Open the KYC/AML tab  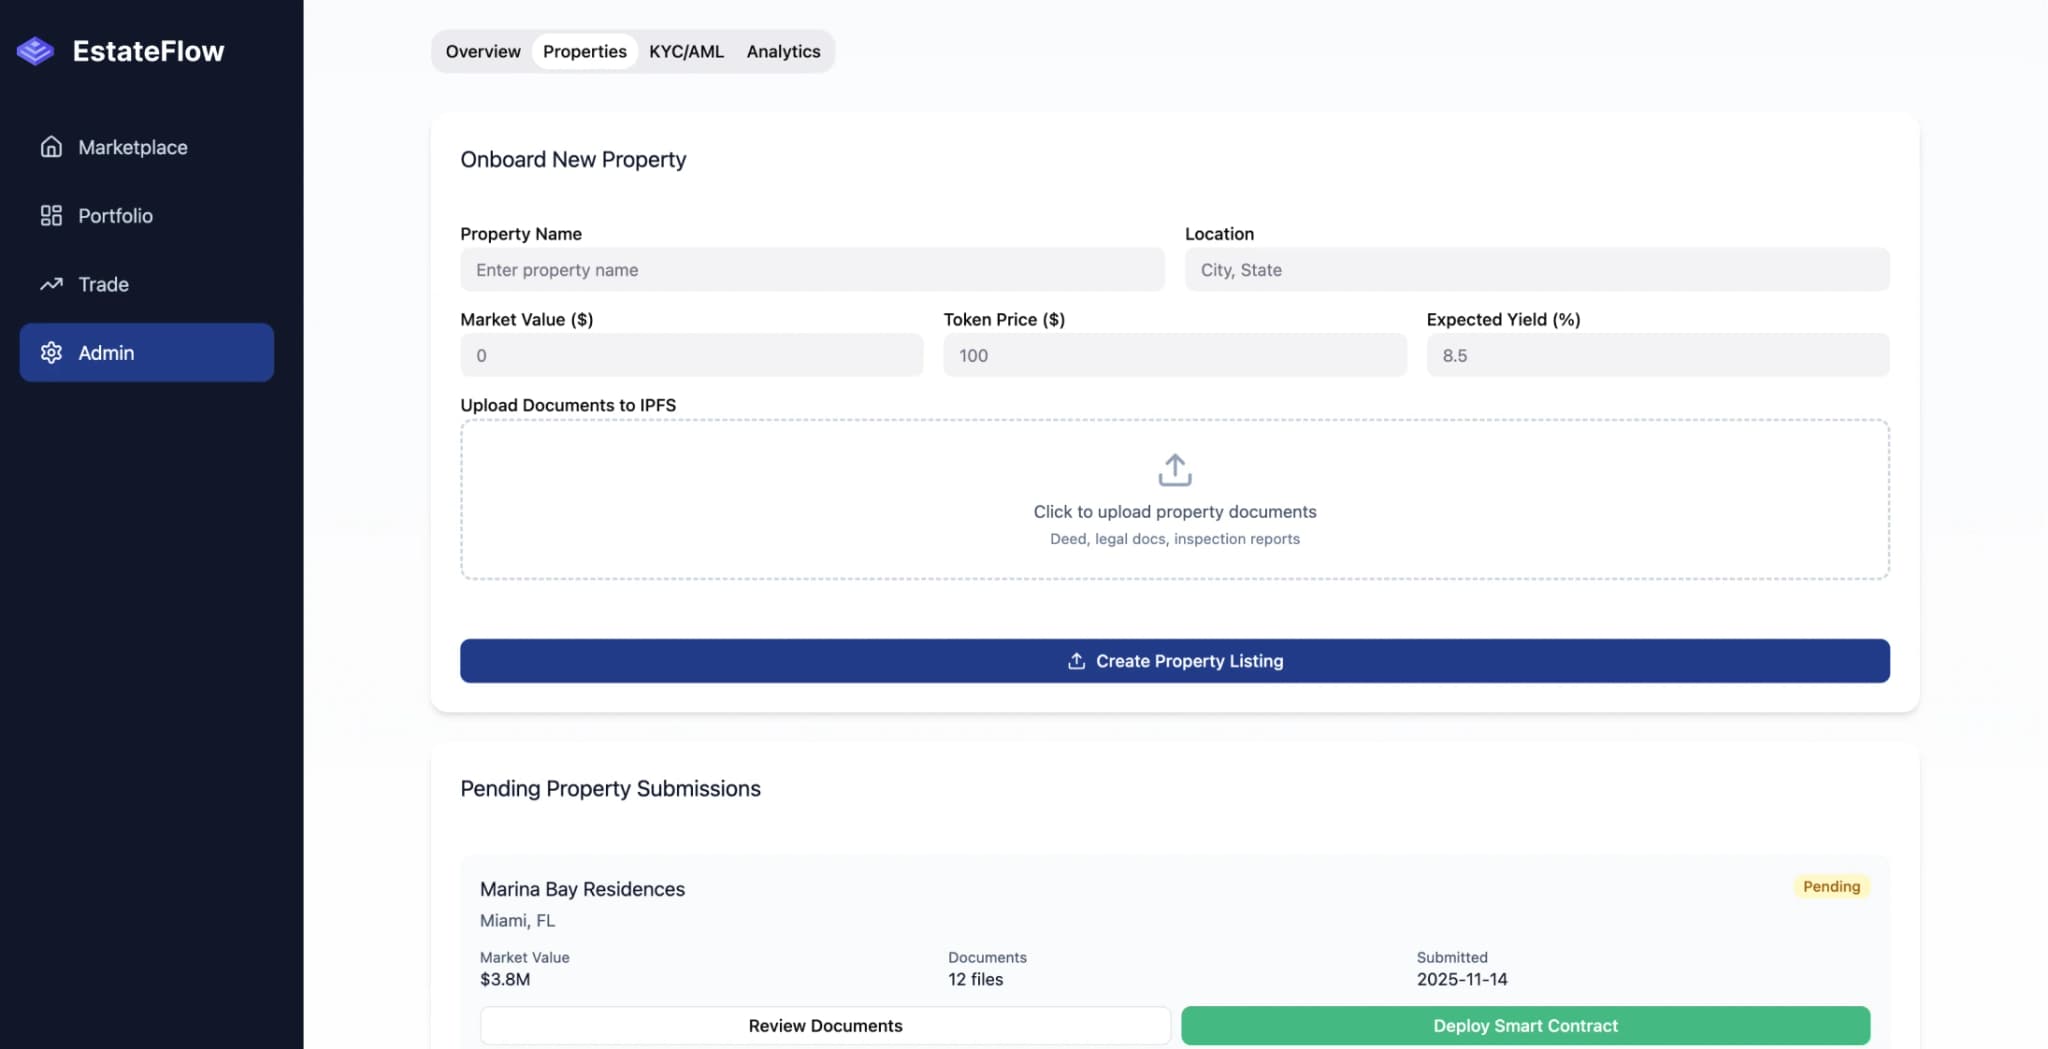pos(686,51)
